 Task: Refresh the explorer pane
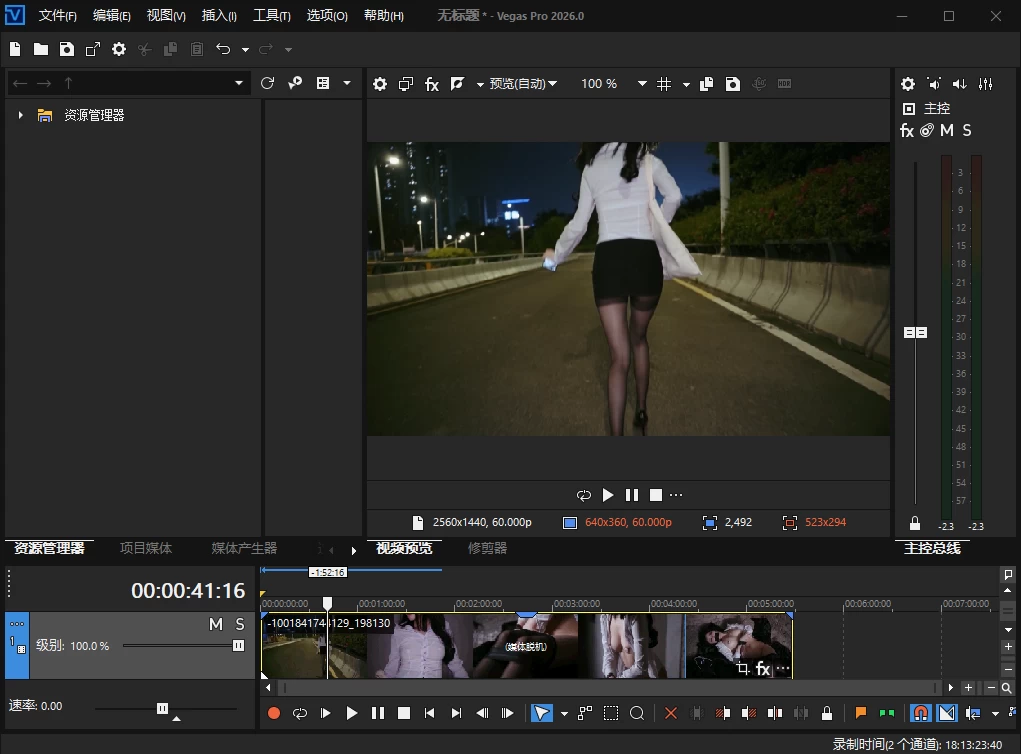267,83
